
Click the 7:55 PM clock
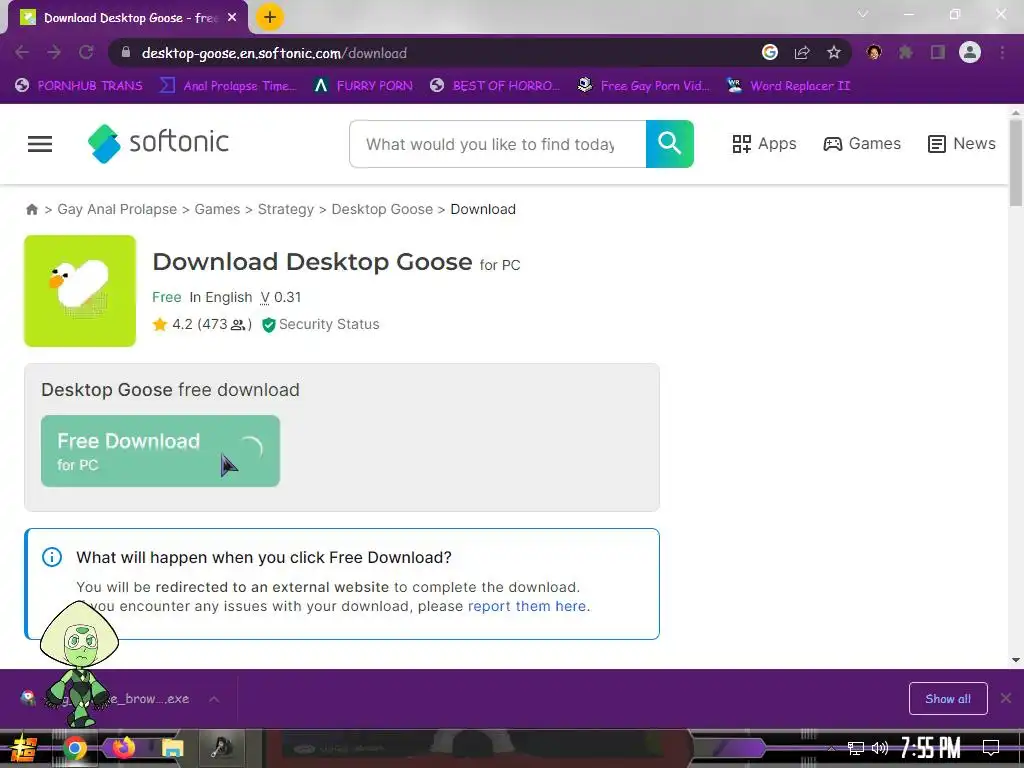(x=931, y=748)
